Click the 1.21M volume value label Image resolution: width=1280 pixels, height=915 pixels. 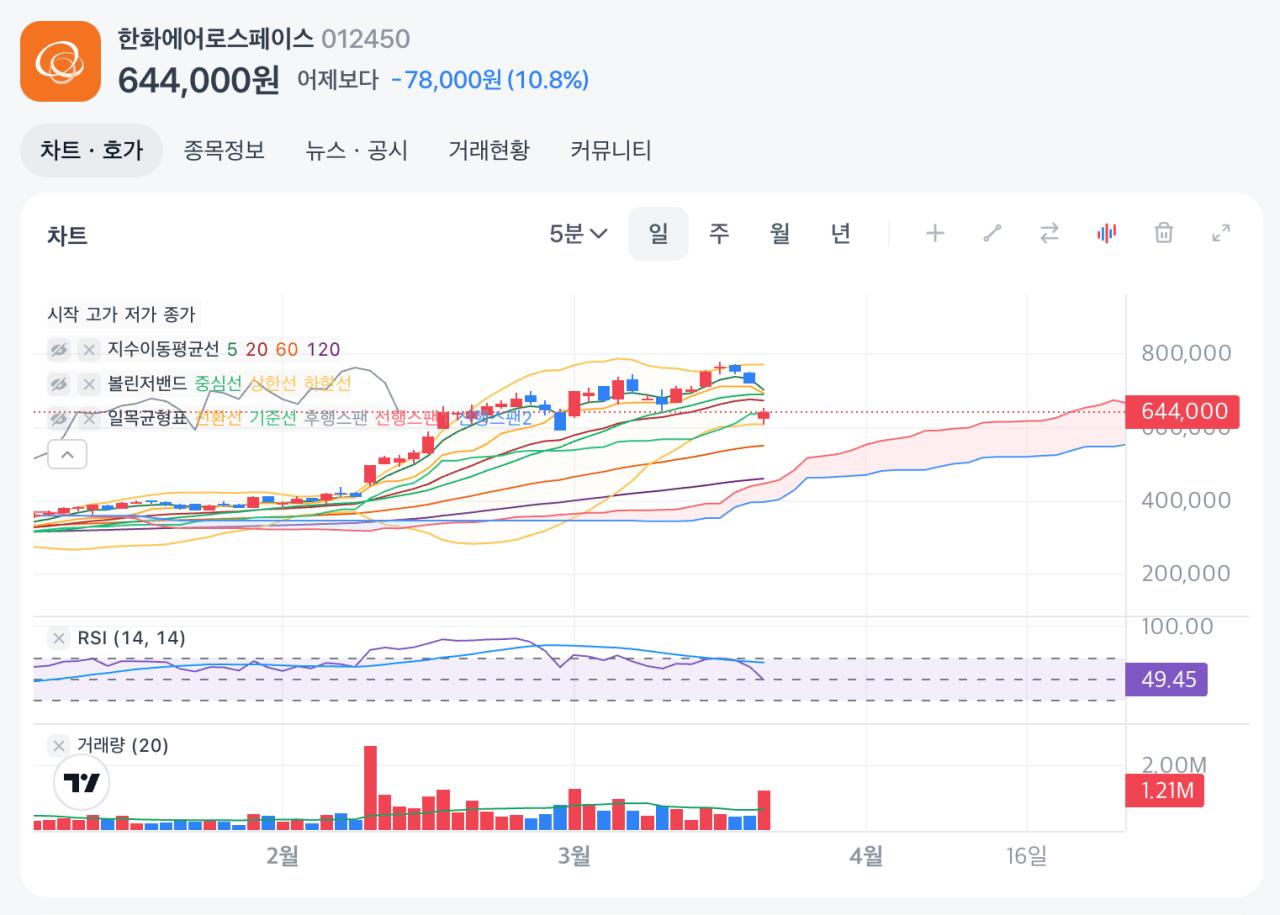pyautogui.click(x=1165, y=792)
